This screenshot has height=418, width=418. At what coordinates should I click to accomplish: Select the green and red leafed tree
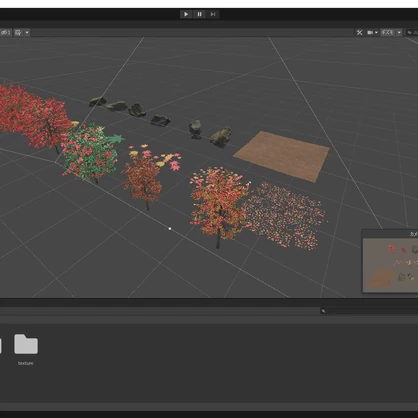tap(89, 153)
